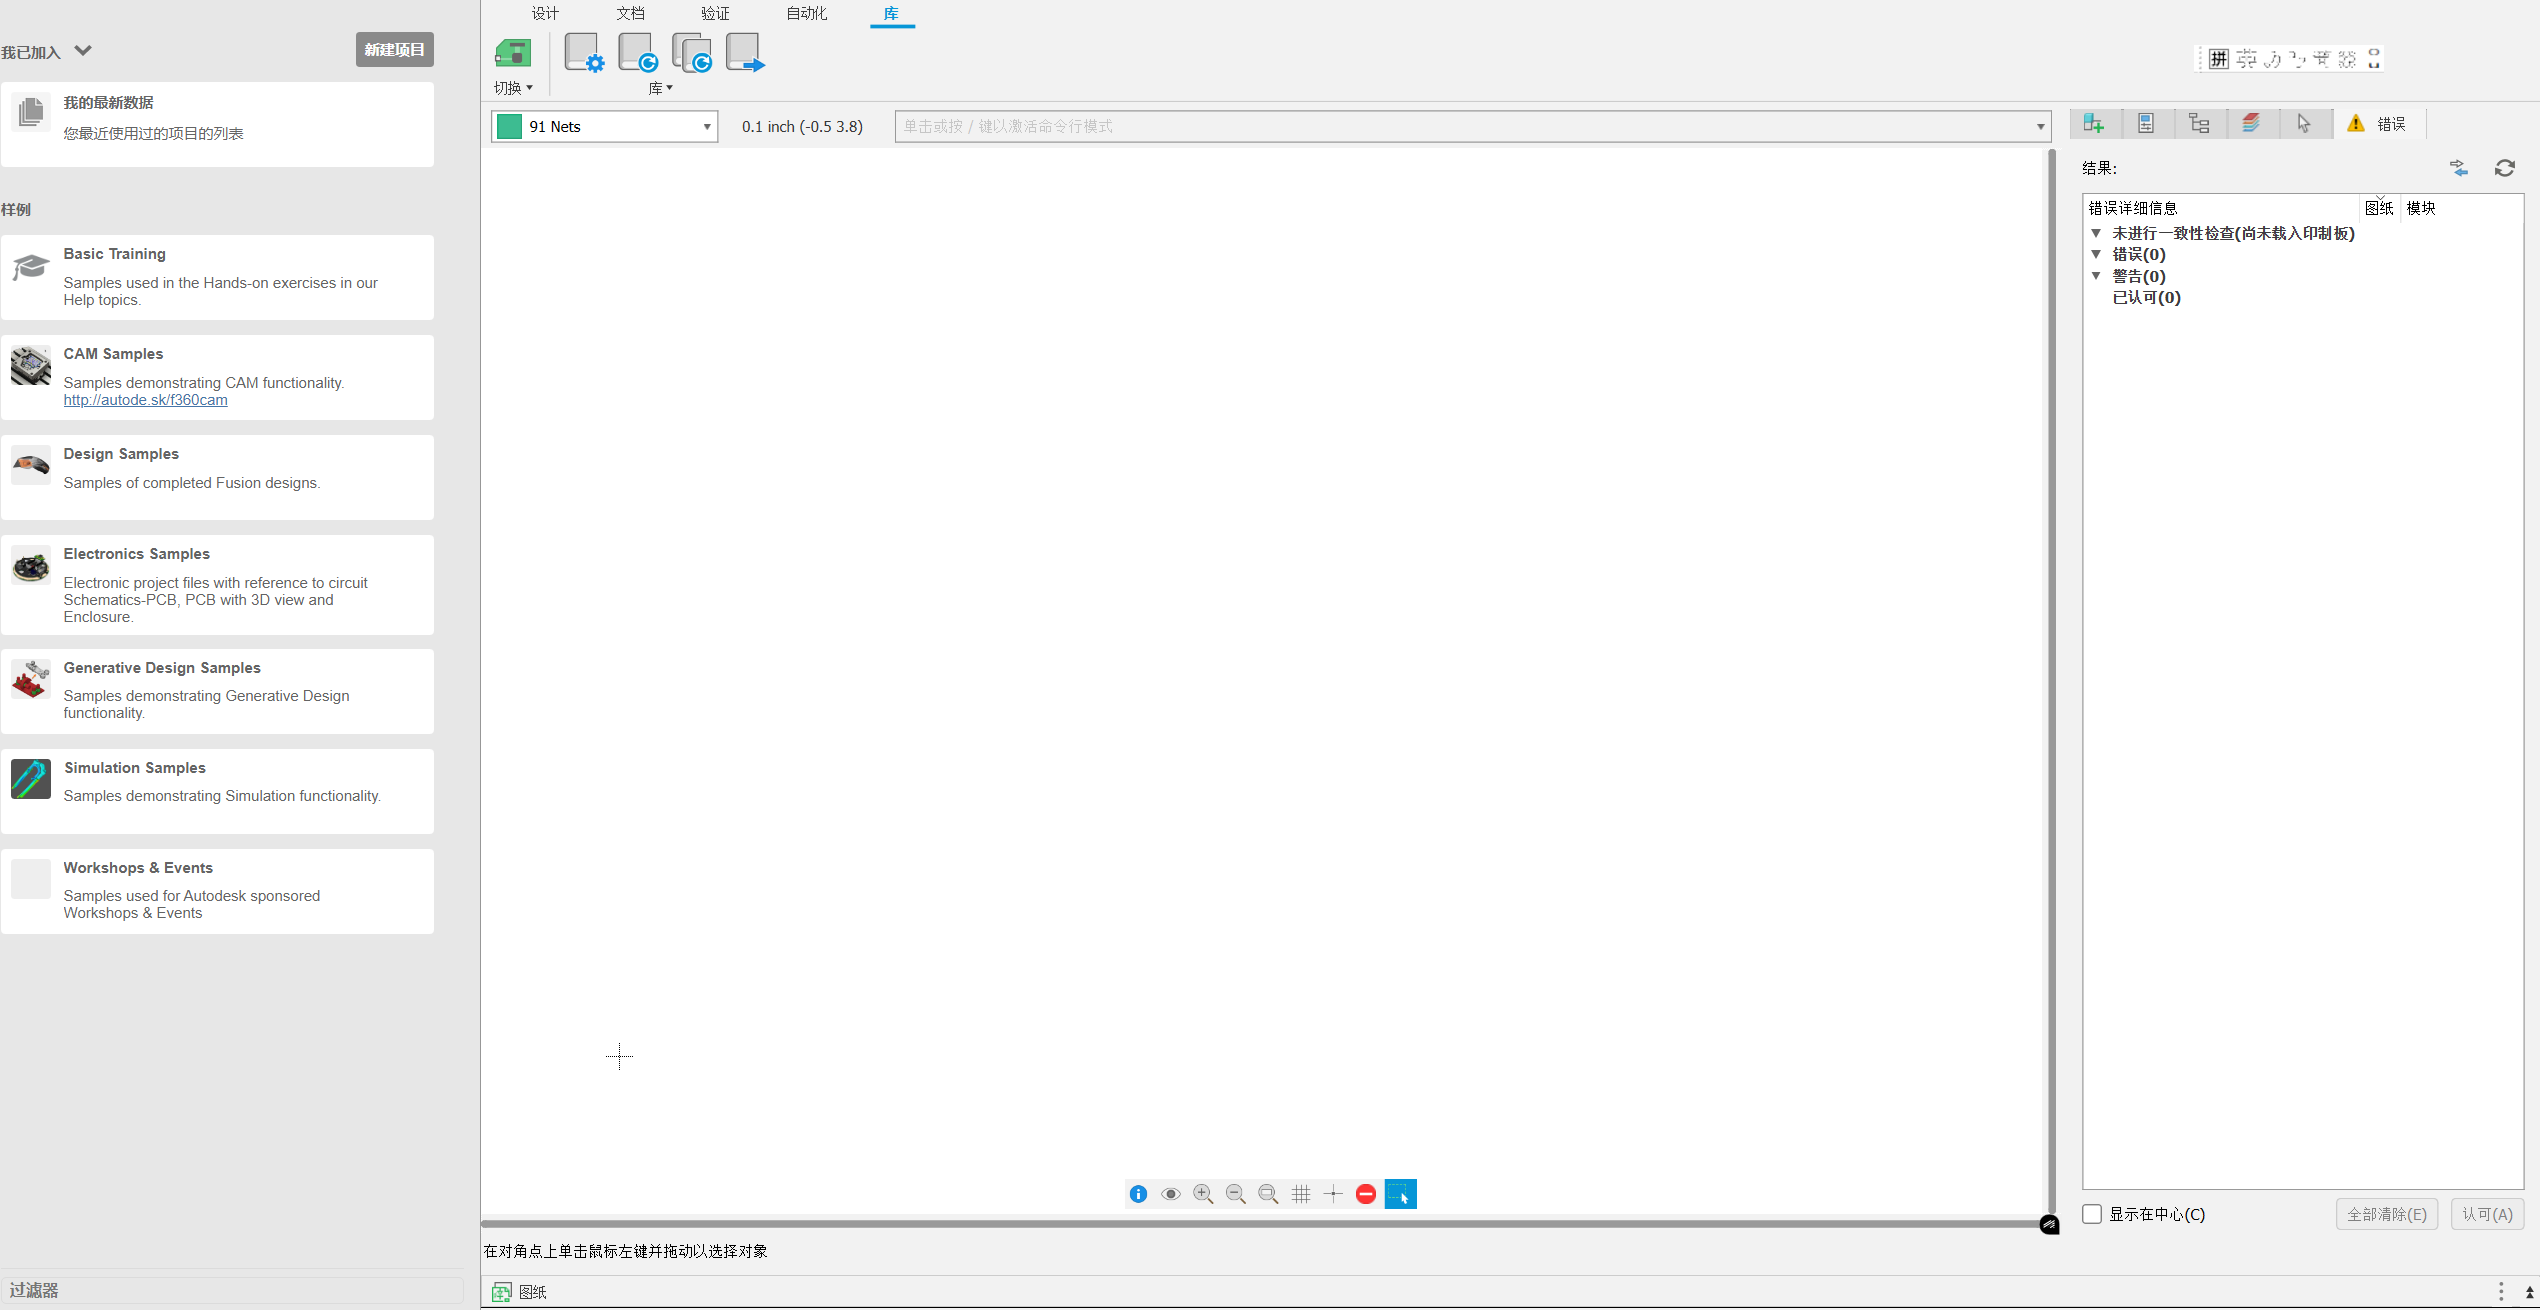Open the design hierarchy tree icon
Image resolution: width=2540 pixels, height=1310 pixels.
(2199, 123)
